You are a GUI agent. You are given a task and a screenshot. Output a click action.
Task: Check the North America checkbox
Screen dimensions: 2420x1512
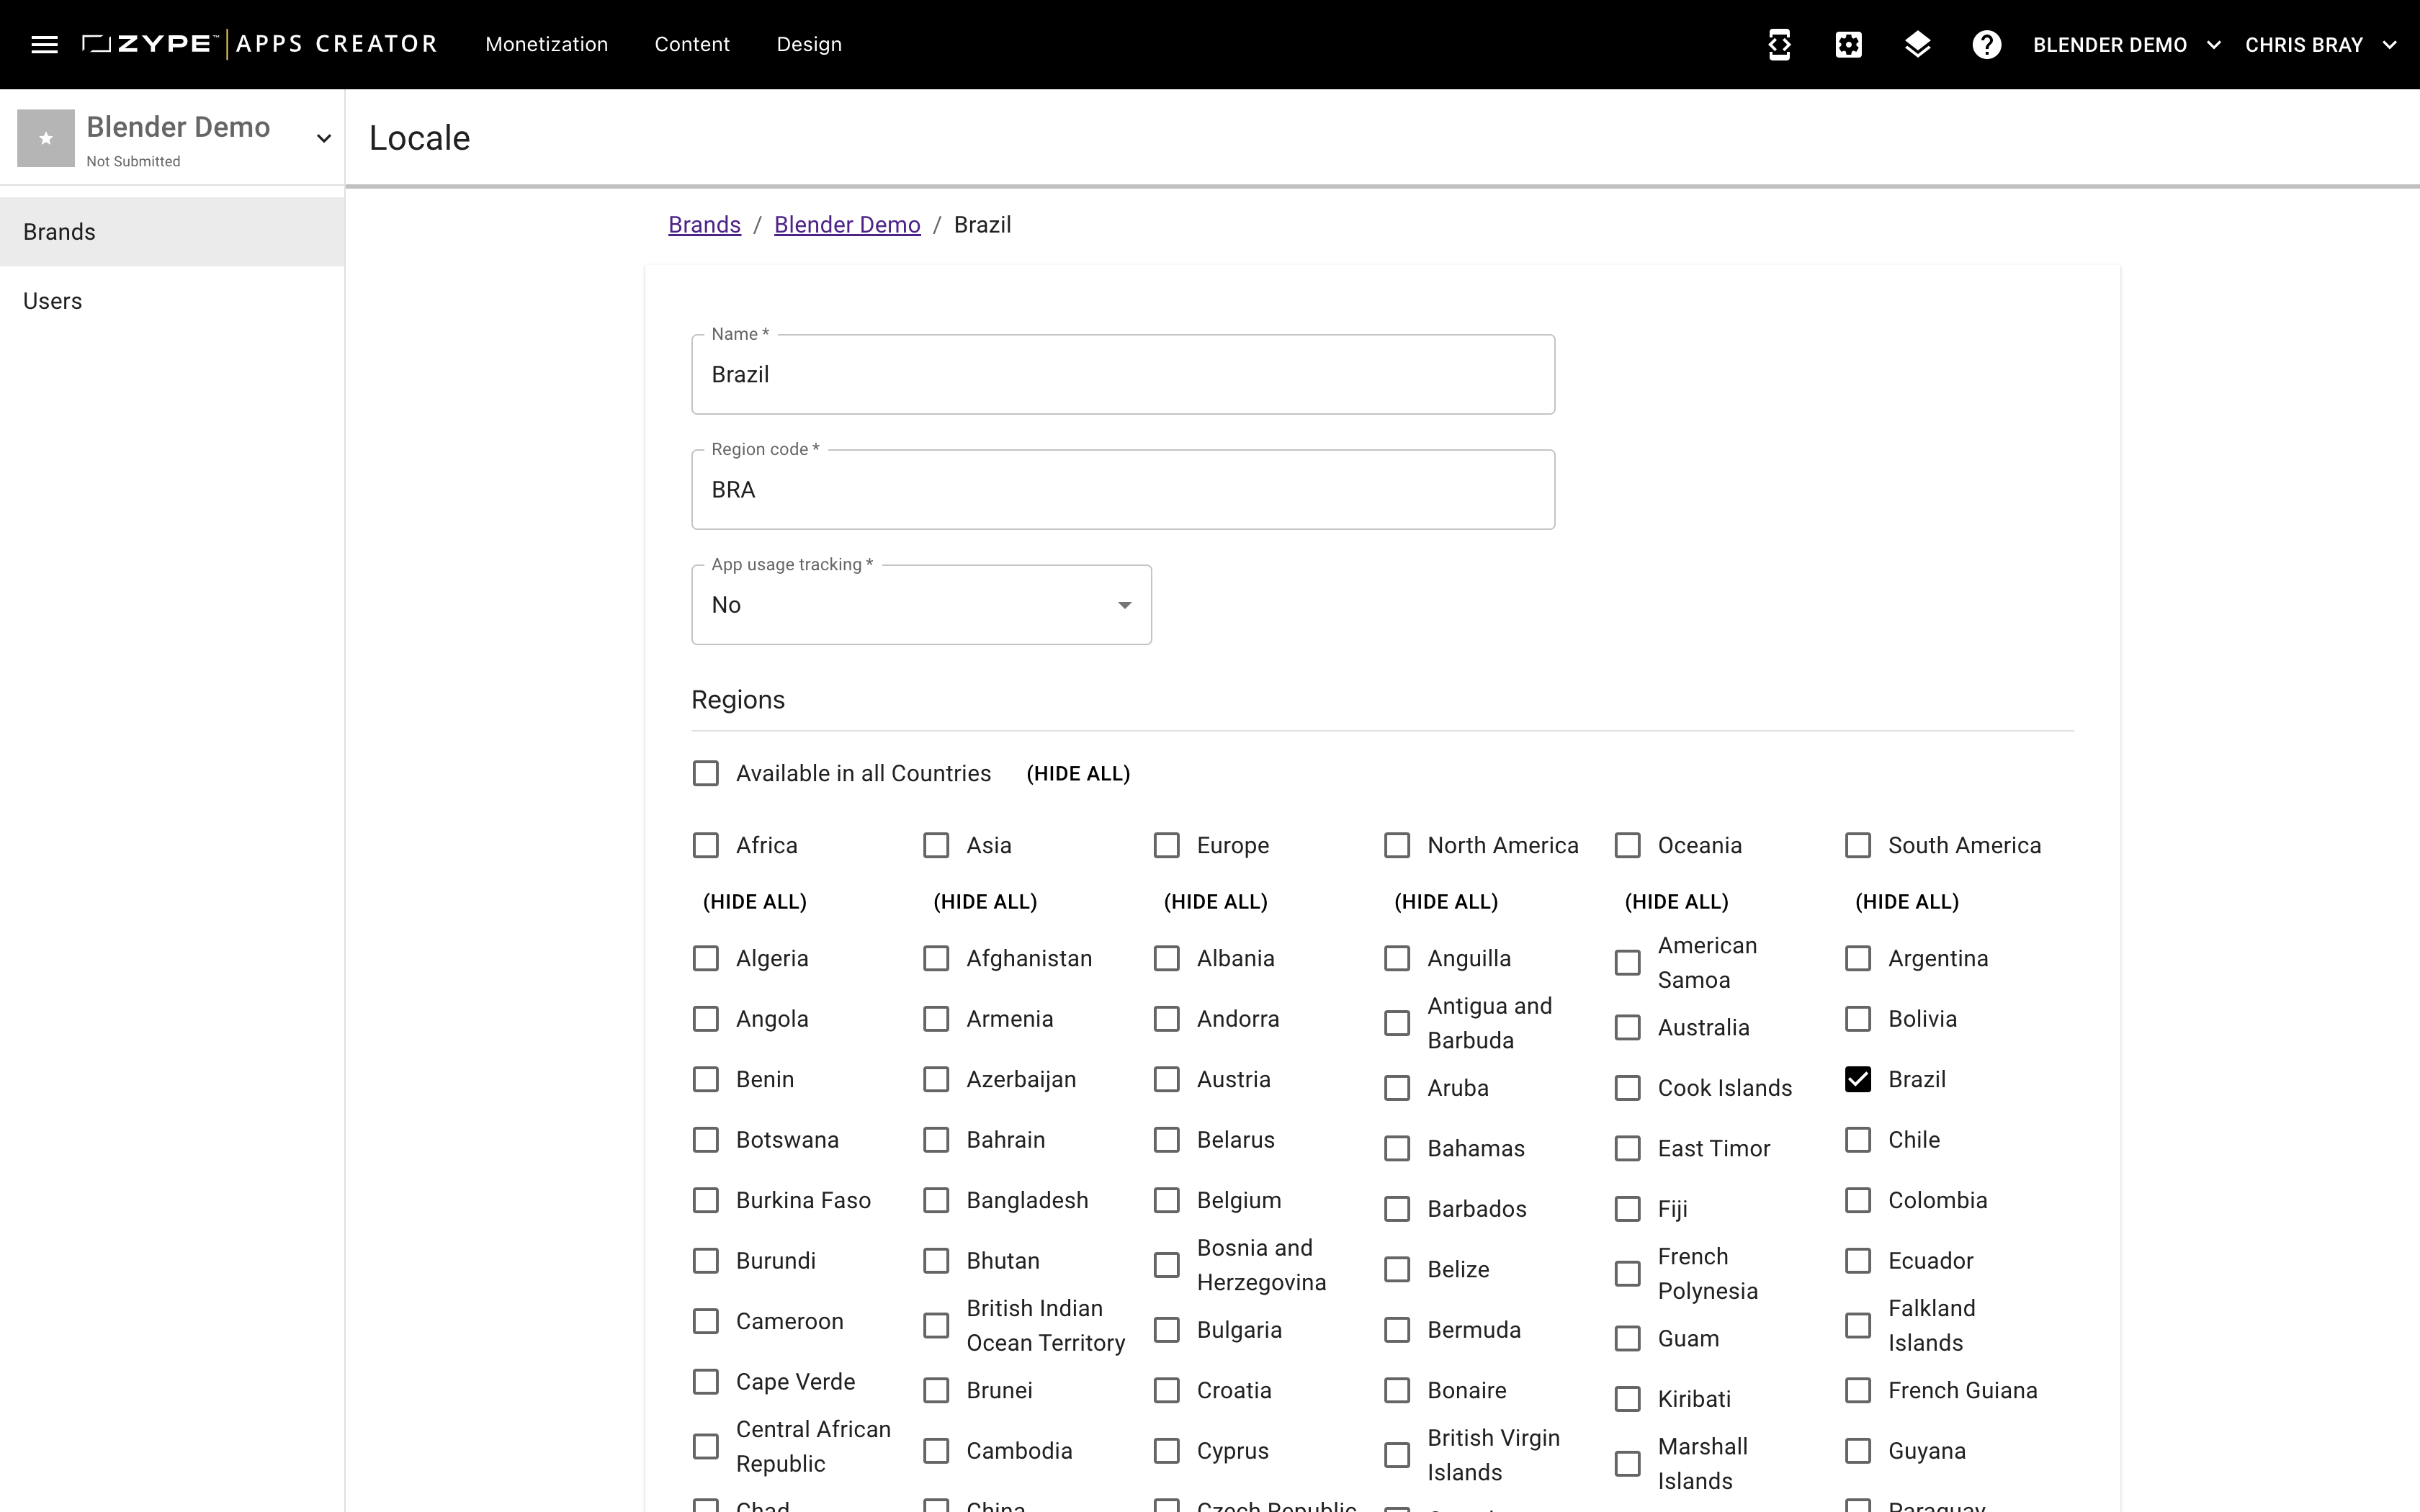coord(1397,845)
